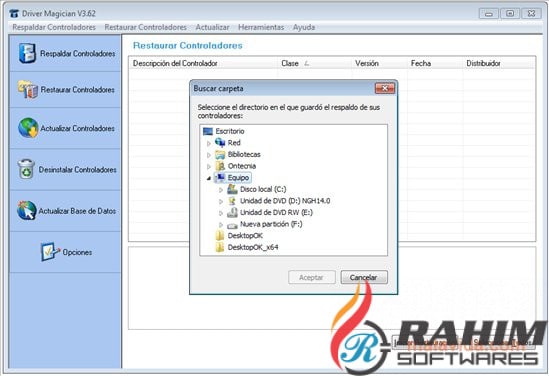Maximize the Driver Magician window

pos(510,14)
